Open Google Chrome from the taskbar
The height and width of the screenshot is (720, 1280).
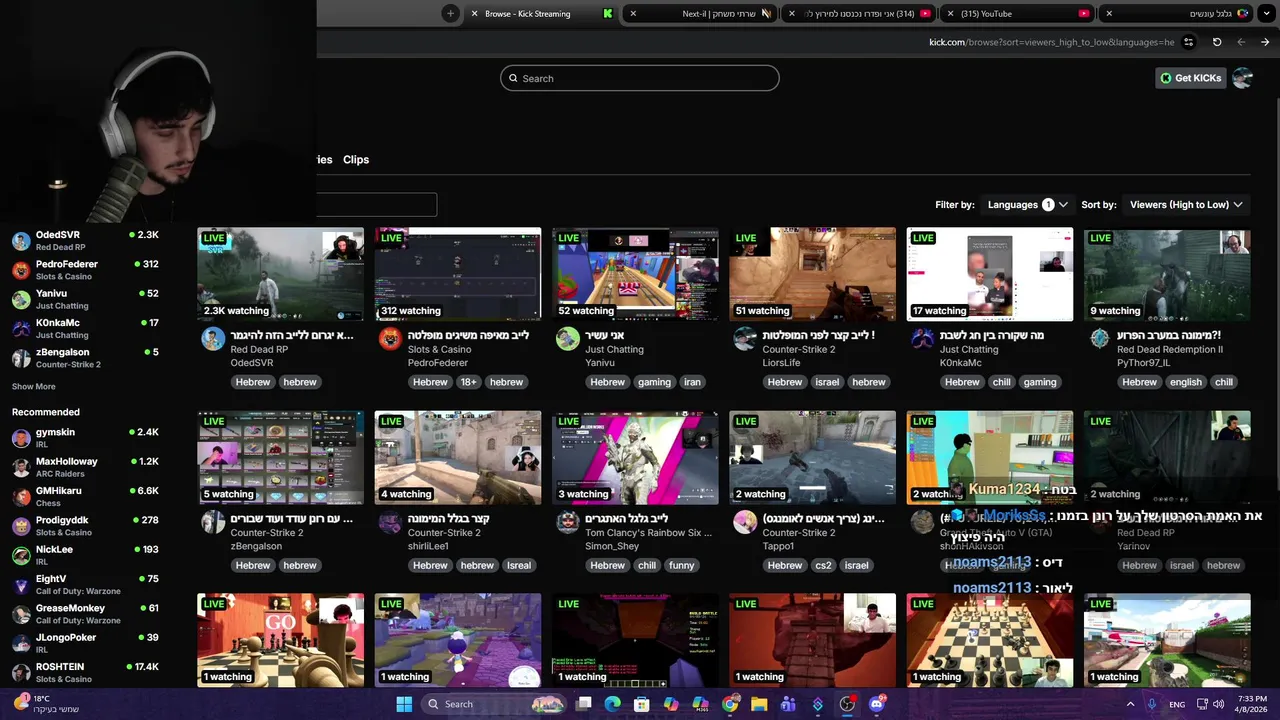(x=730, y=704)
